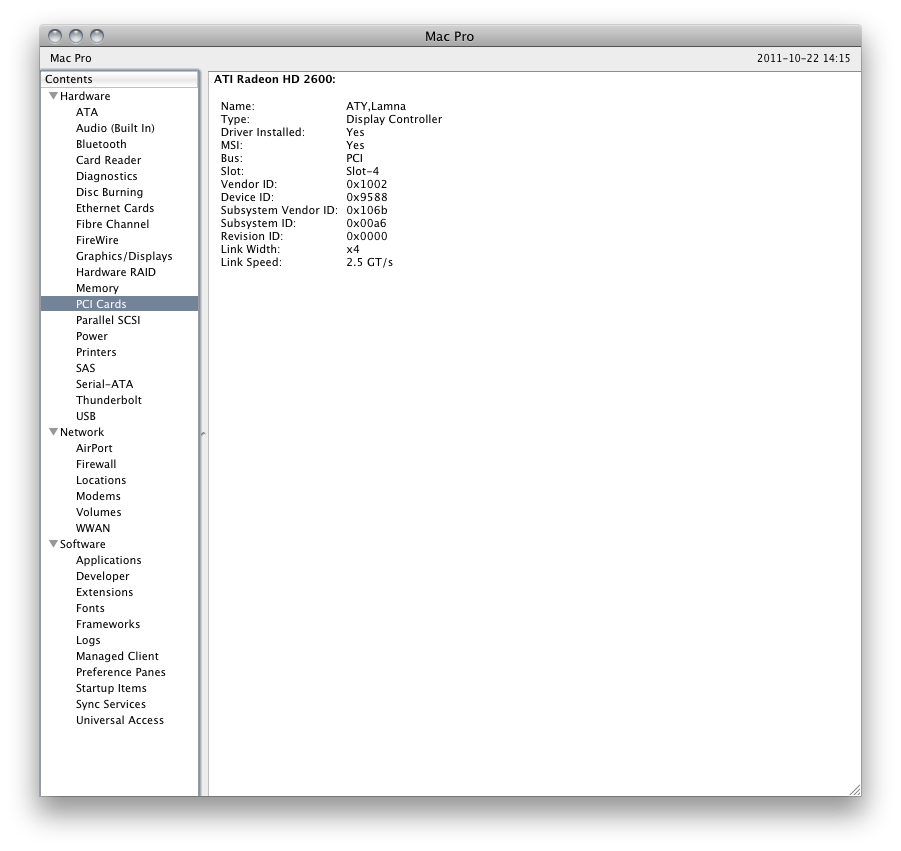Select Power under Hardware

point(91,336)
